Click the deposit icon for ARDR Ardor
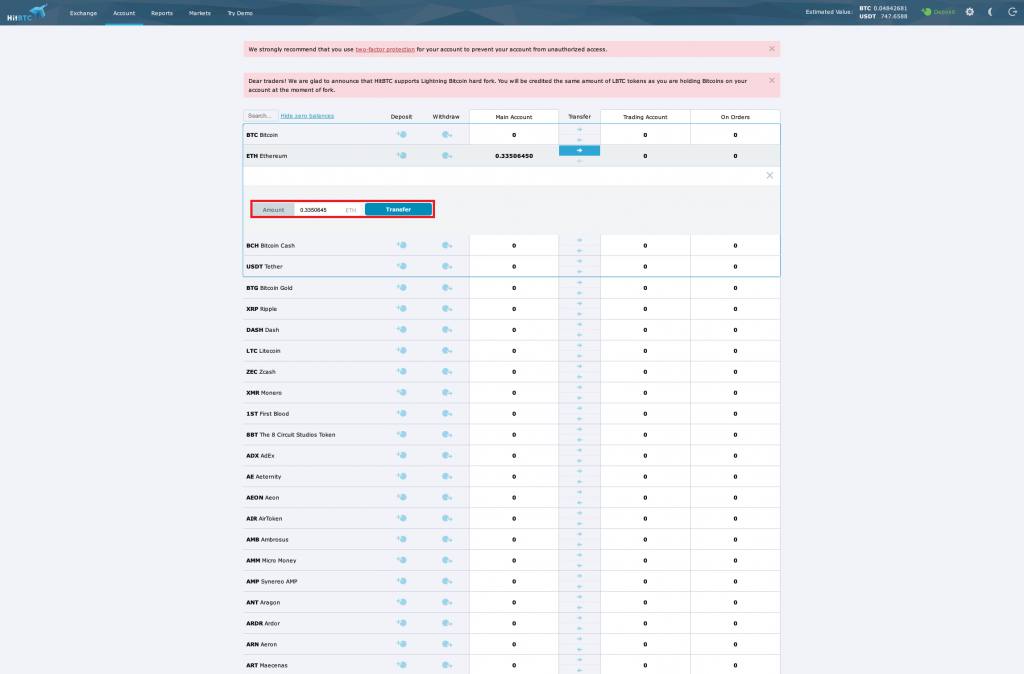The height and width of the screenshot is (674, 1024). (401, 623)
